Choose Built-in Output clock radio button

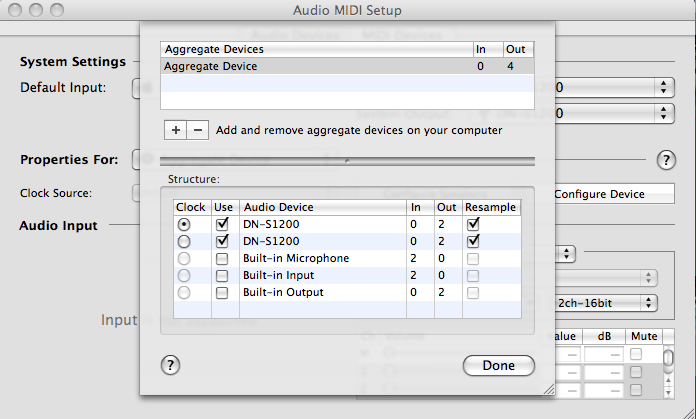184,293
